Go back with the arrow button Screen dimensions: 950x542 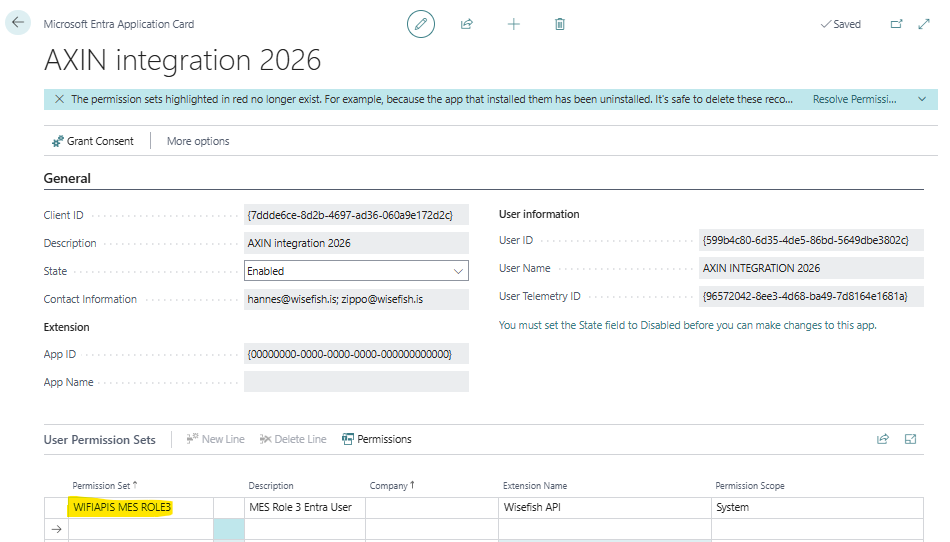click(x=18, y=23)
